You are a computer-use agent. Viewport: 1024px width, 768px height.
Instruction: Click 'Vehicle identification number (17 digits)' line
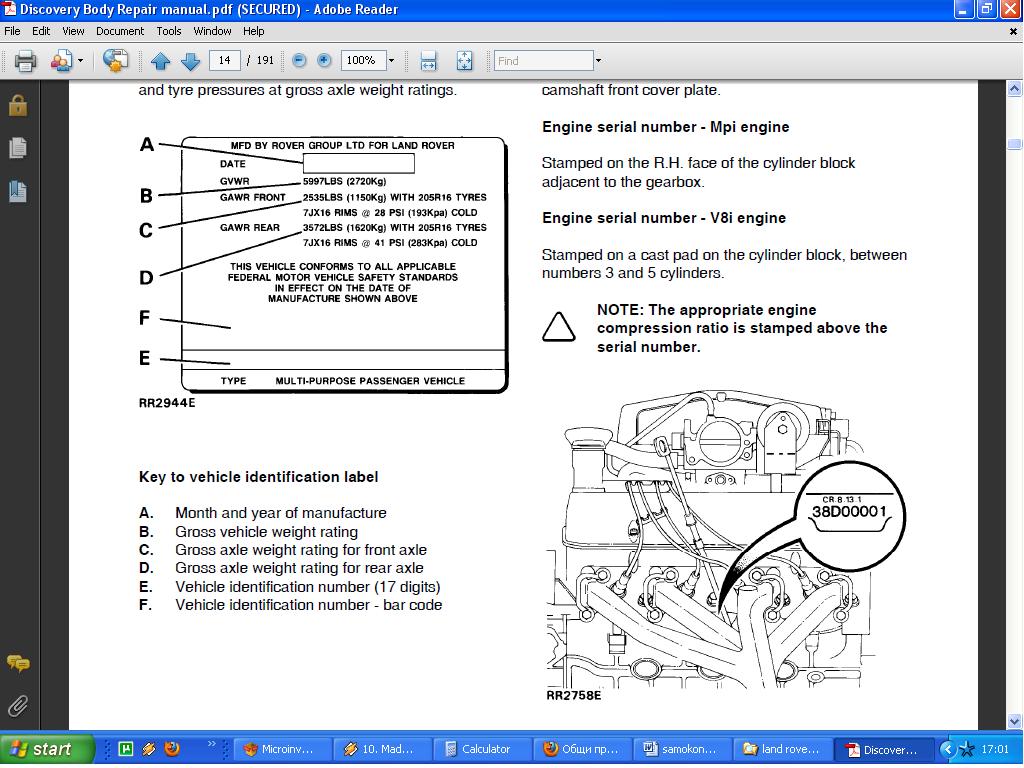[308, 587]
